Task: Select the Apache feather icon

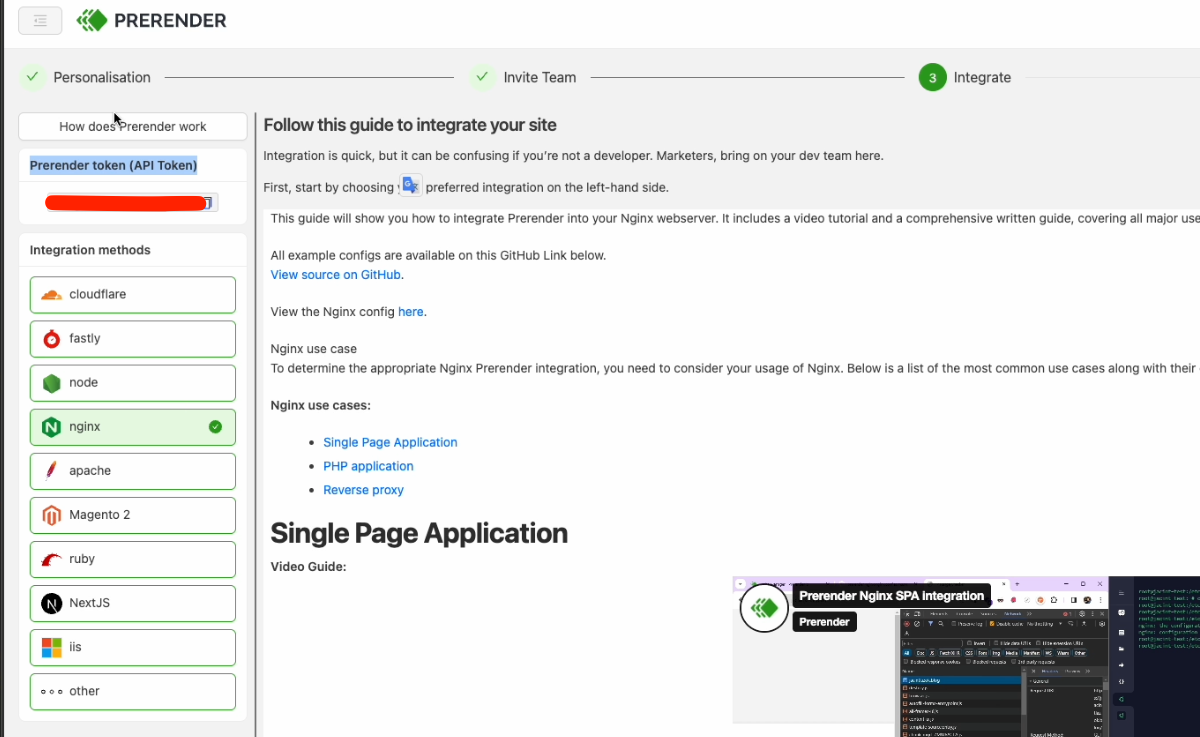Action: pyautogui.click(x=52, y=471)
